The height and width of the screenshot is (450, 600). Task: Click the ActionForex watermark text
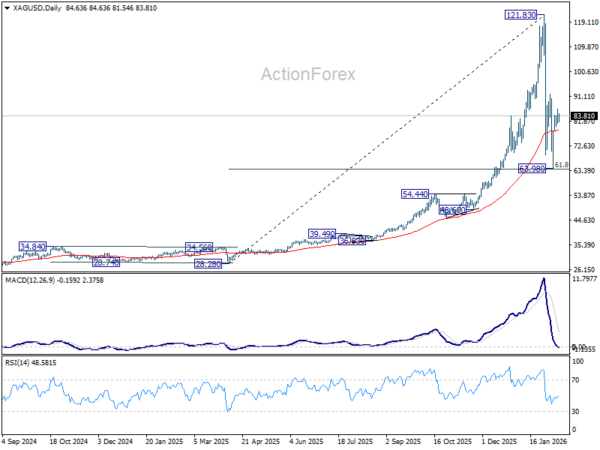click(x=309, y=74)
